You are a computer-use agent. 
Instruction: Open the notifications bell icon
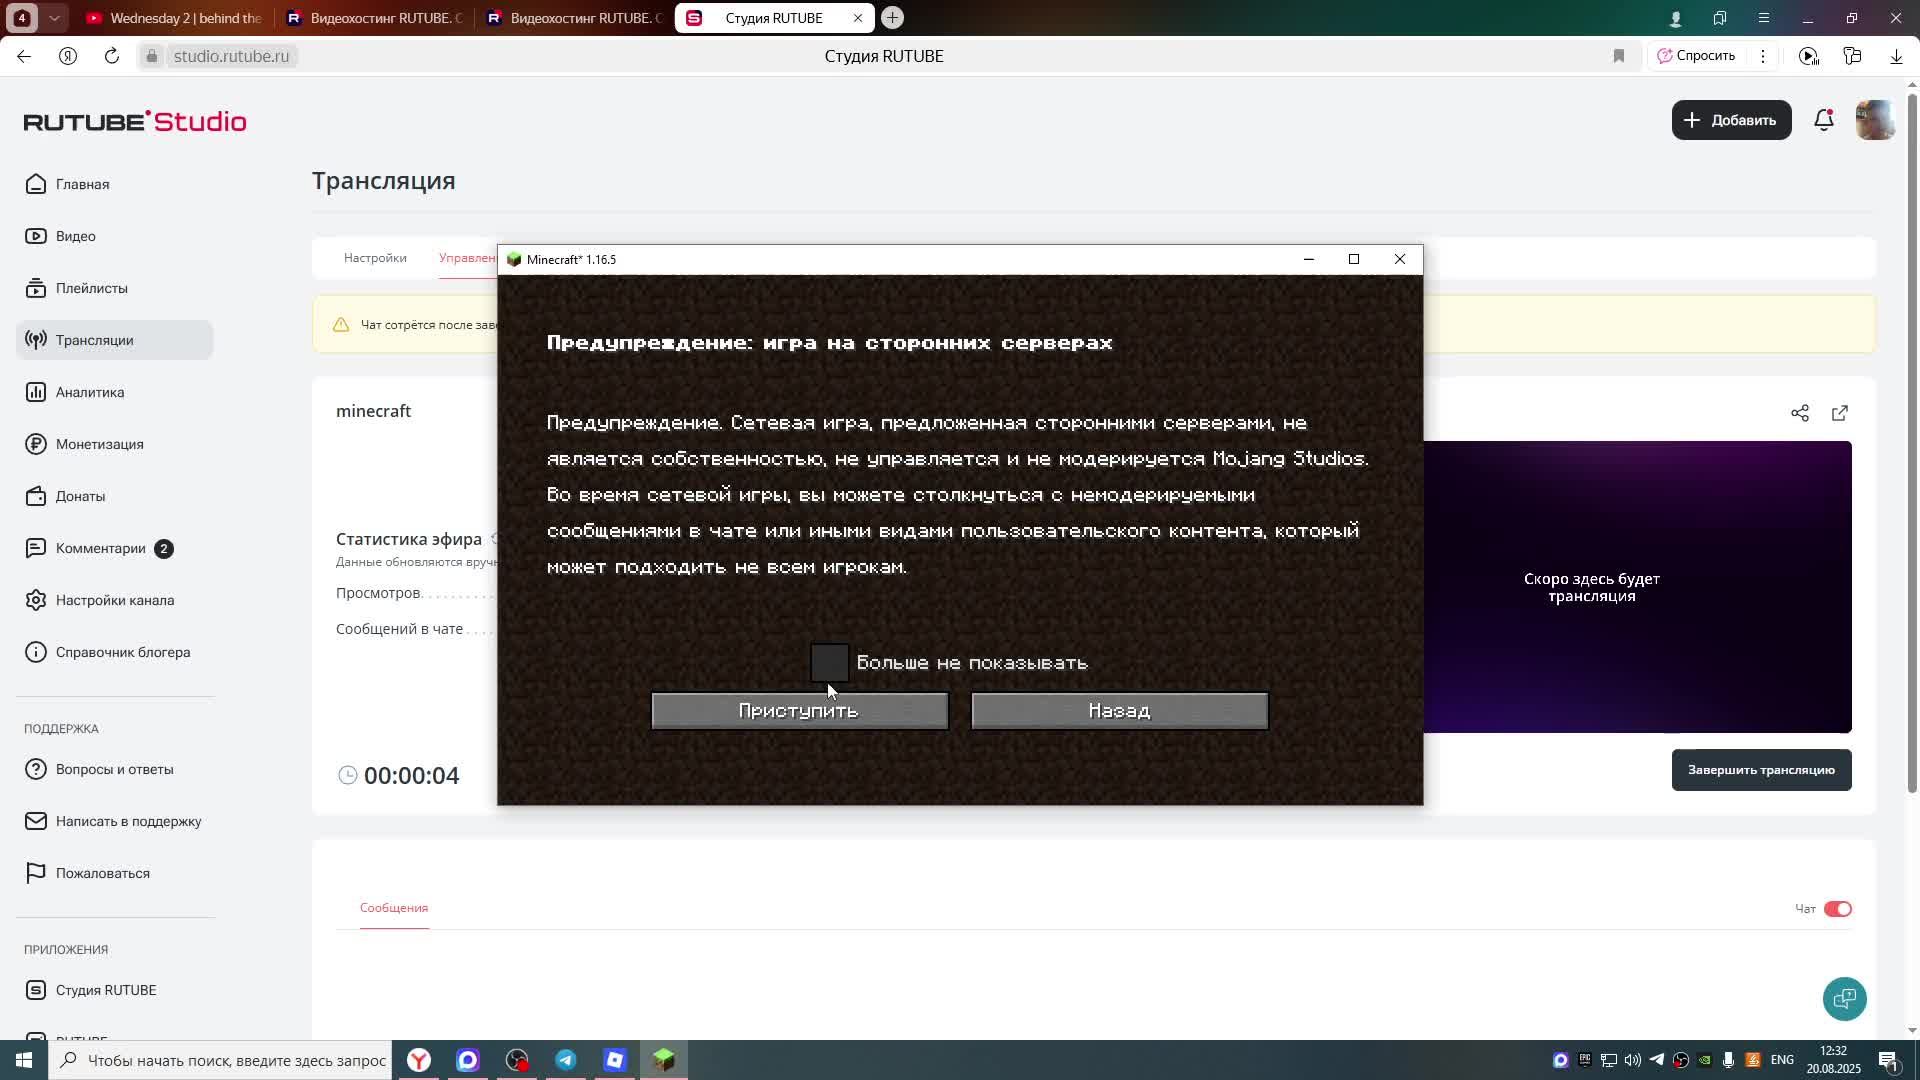1823,120
